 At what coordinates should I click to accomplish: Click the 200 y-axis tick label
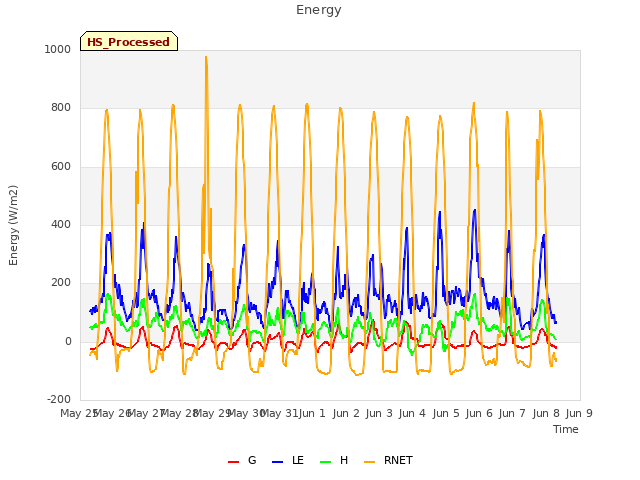coord(61,283)
